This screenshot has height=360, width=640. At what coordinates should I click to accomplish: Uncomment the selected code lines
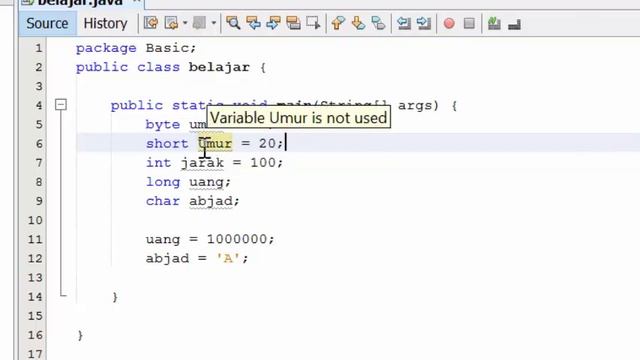pyautogui.click(x=514, y=24)
